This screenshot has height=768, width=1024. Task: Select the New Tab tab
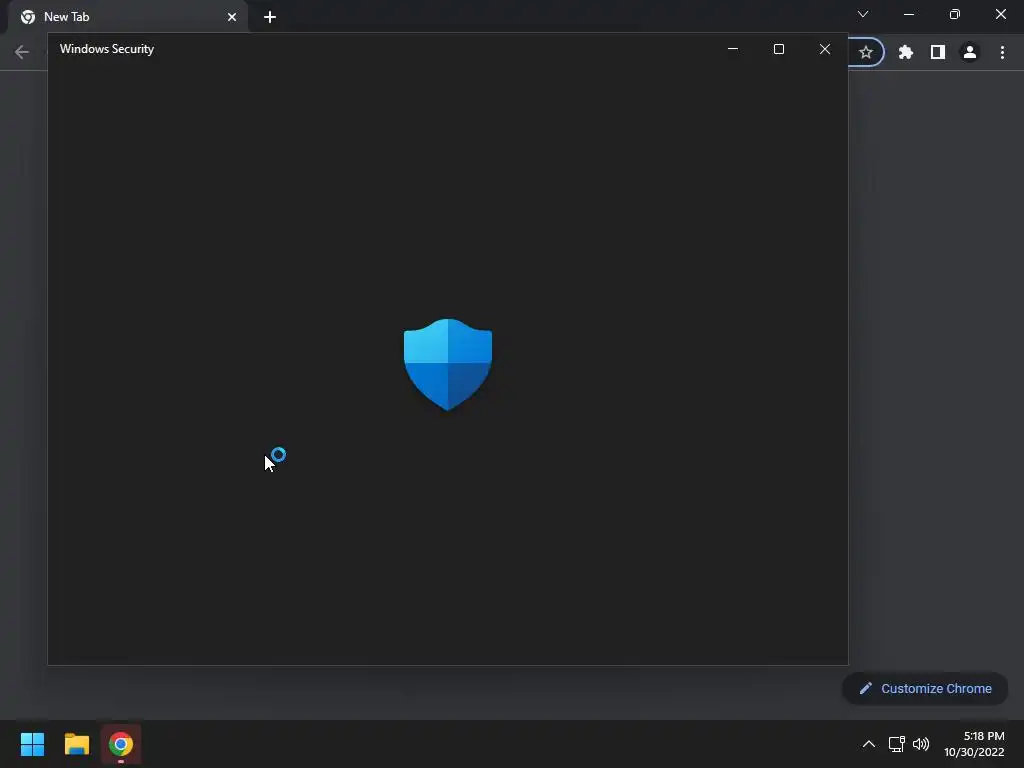pyautogui.click(x=128, y=17)
